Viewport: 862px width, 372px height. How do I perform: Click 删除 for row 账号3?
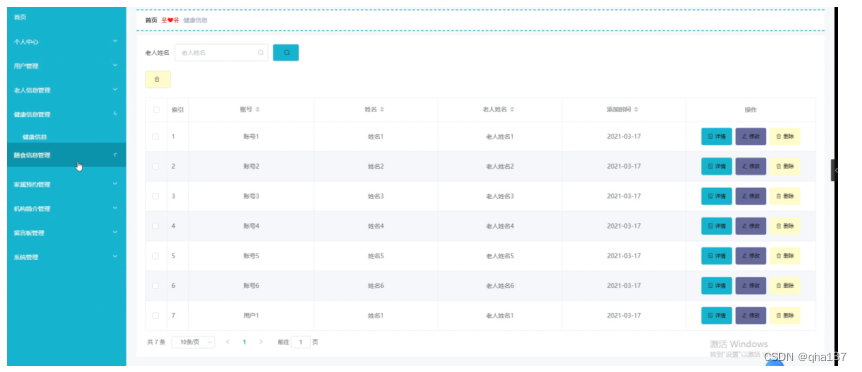(x=784, y=196)
